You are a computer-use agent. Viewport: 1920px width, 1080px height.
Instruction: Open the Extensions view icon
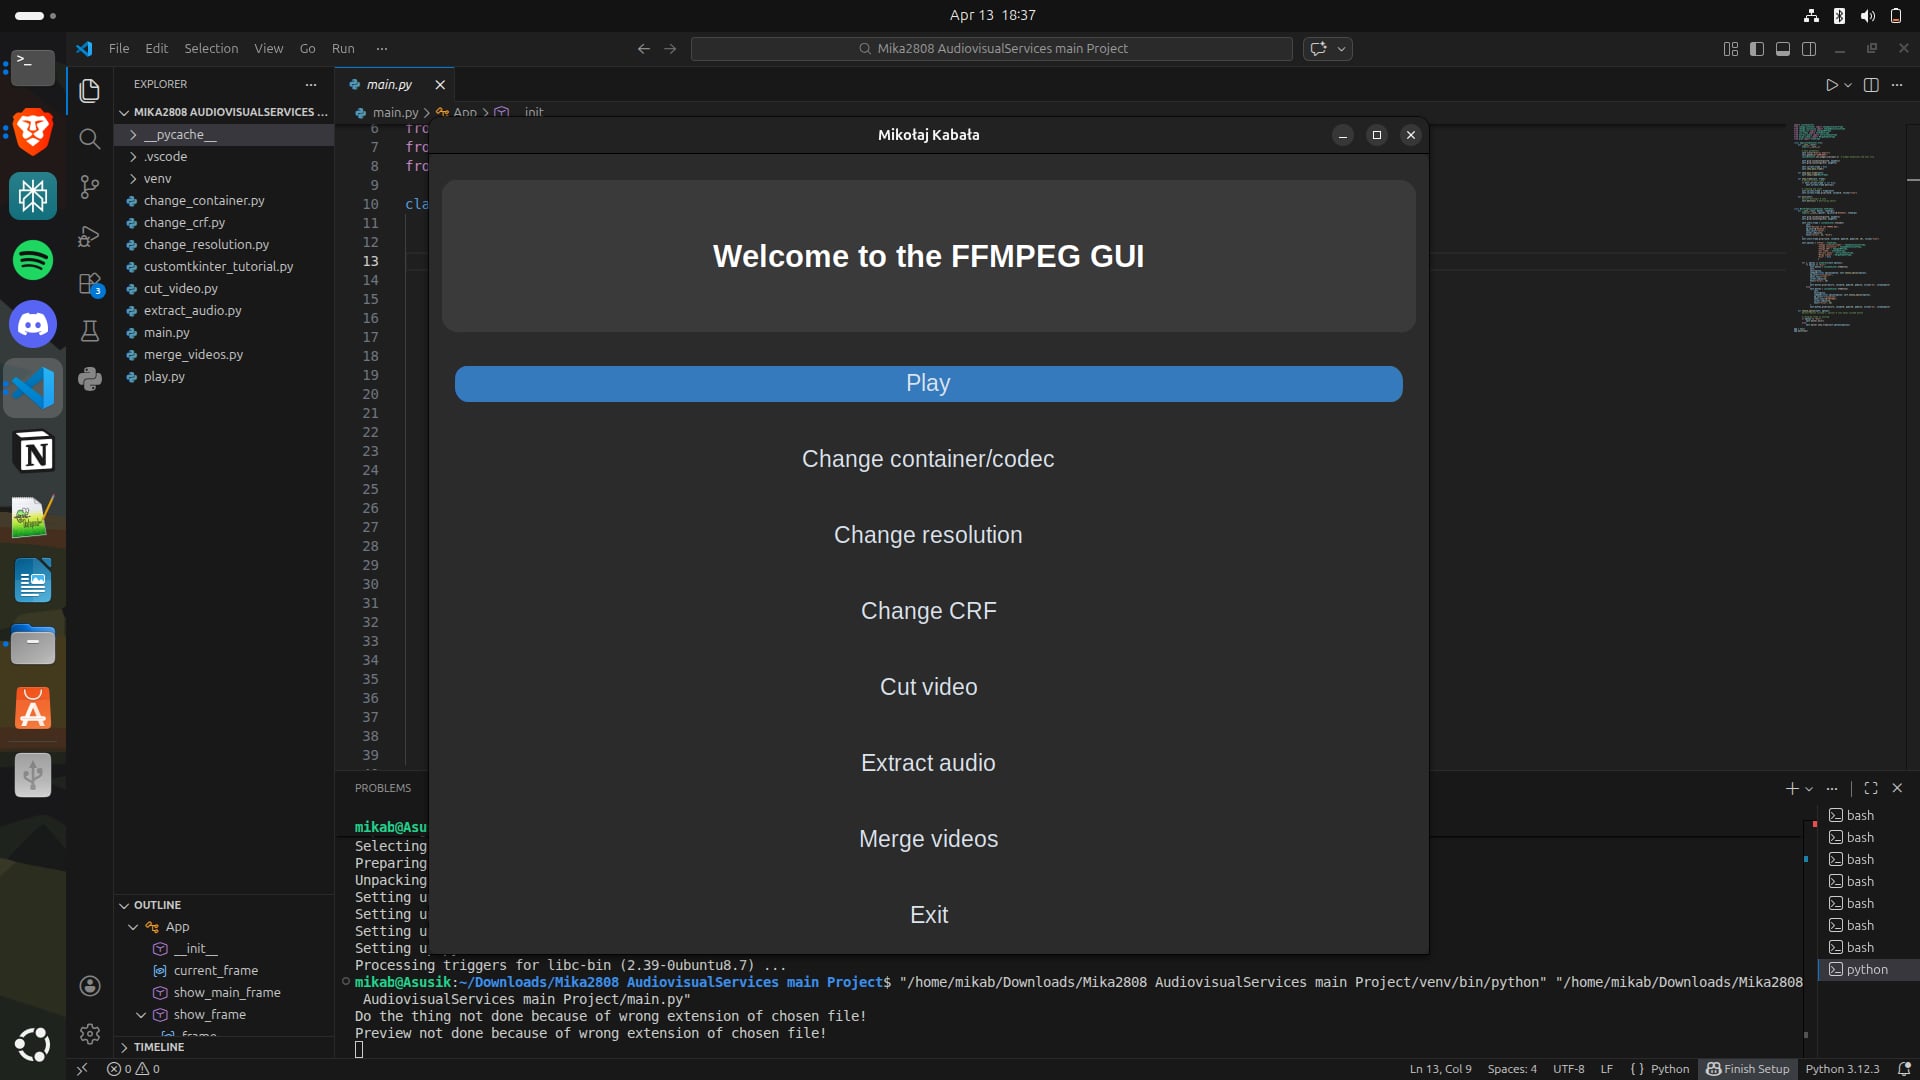[x=90, y=284]
